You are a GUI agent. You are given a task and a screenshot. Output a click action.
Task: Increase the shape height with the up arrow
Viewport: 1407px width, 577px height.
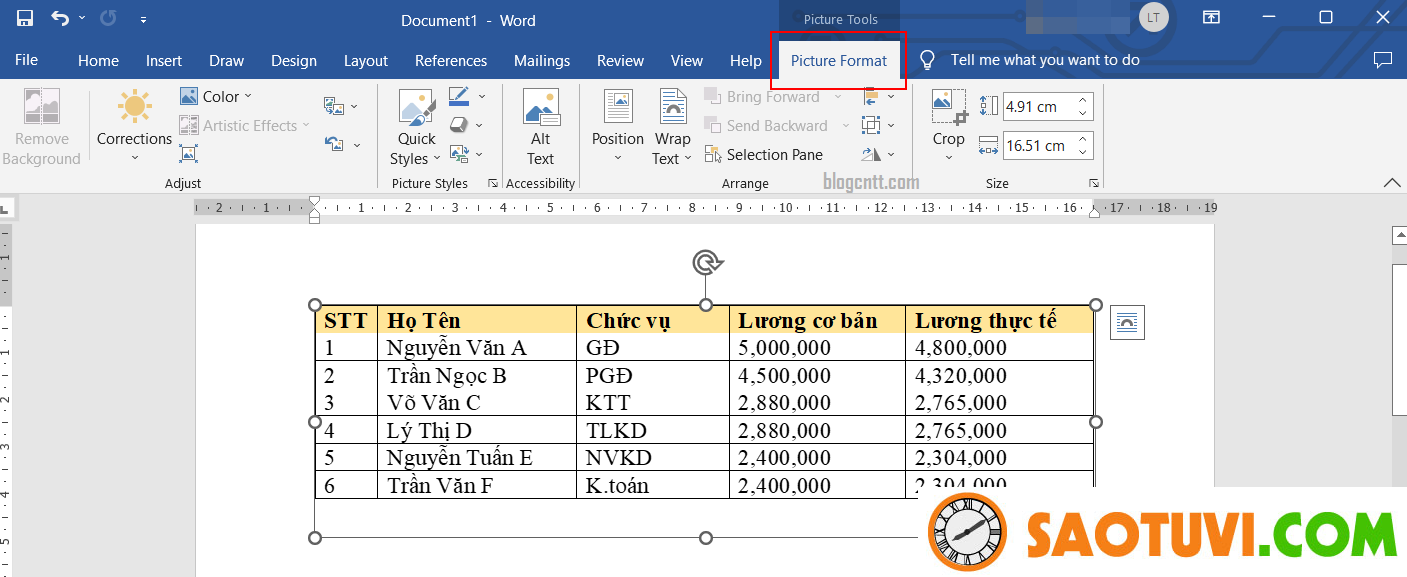tap(1083, 101)
